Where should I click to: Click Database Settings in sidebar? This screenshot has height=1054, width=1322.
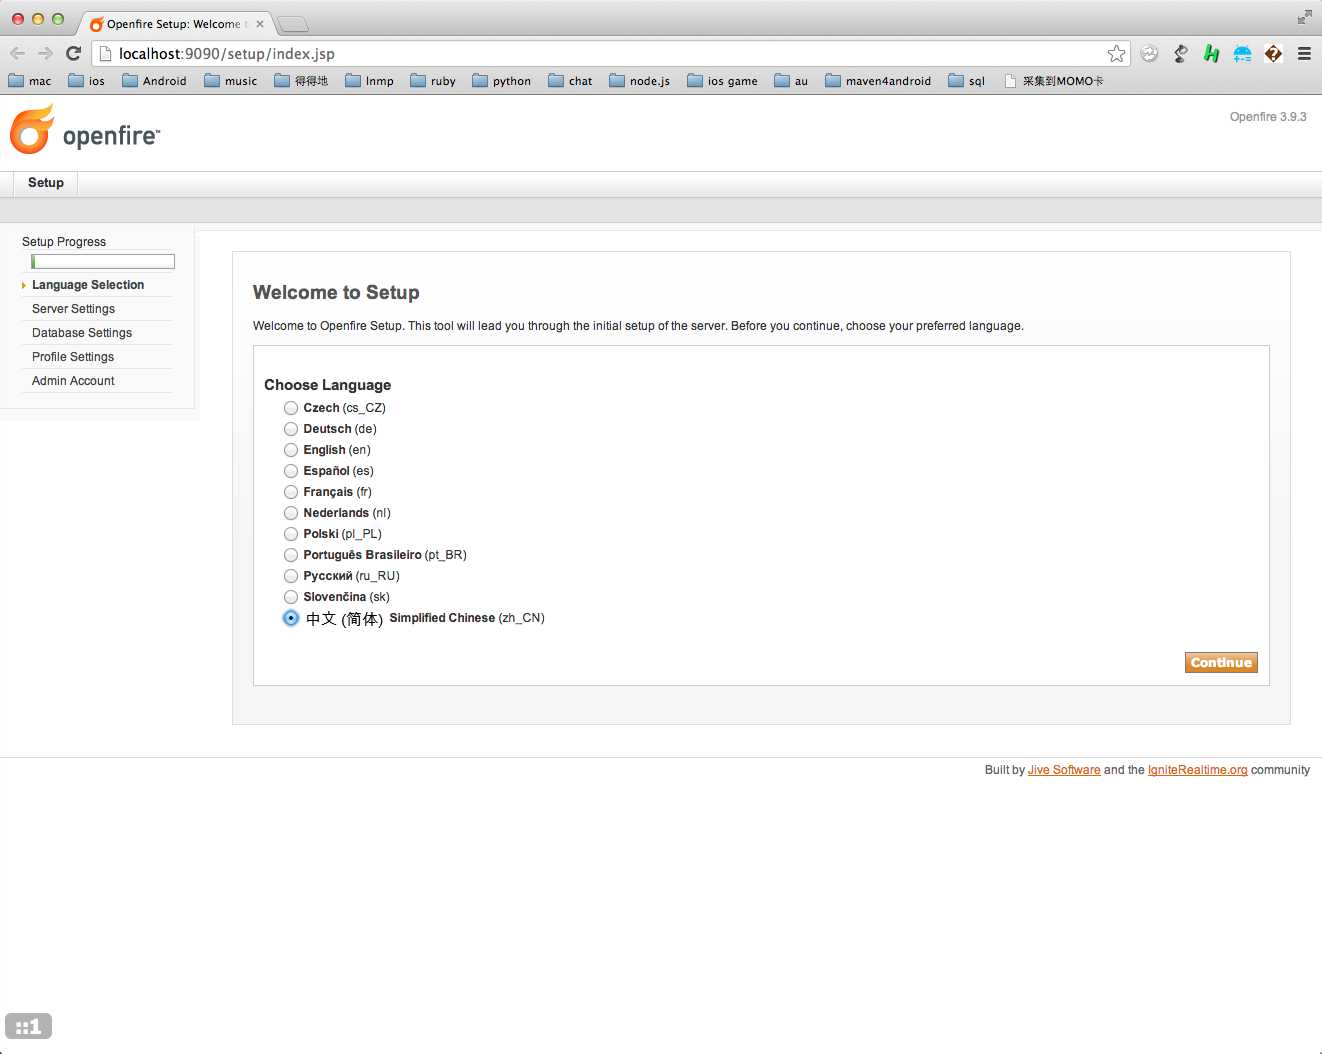(x=82, y=333)
